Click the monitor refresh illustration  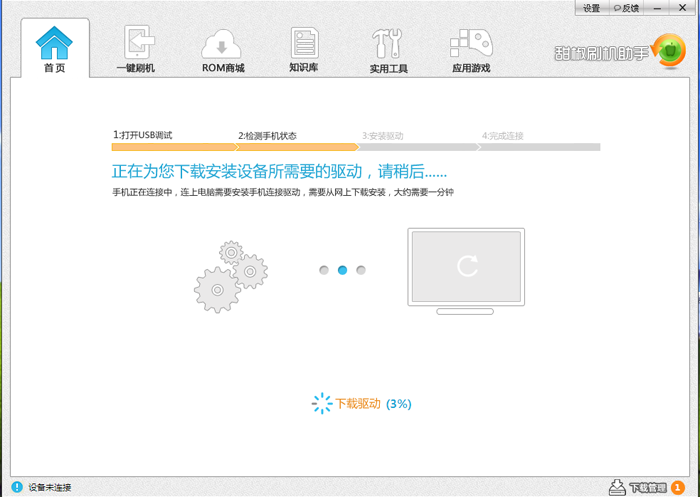tap(466, 271)
